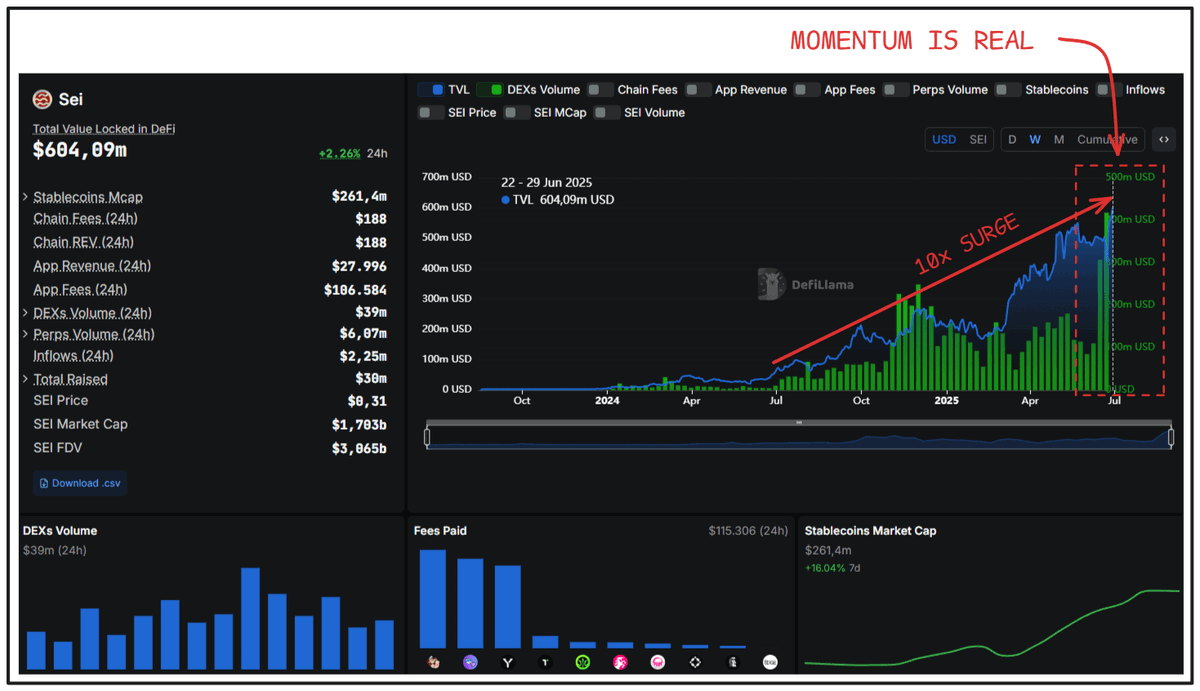The height and width of the screenshot is (691, 1200).
Task: Click the pink runner protocol icon under Fees Paid
Action: (x=620, y=662)
